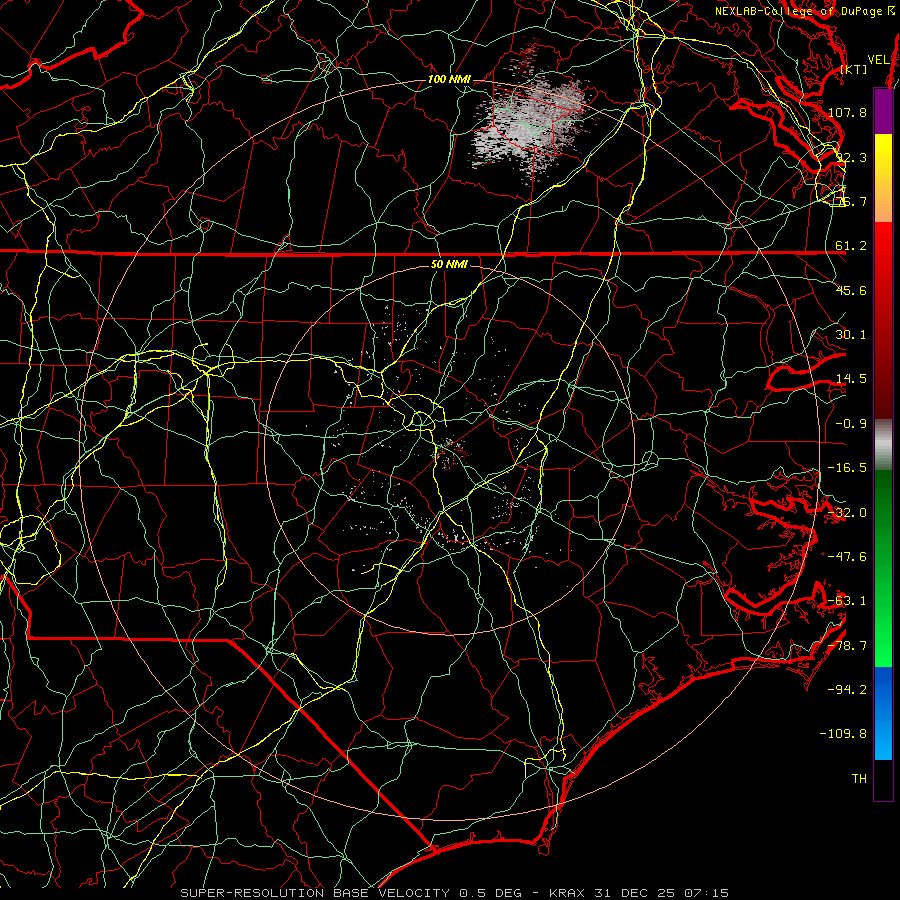Image resolution: width=900 pixels, height=900 pixels.
Task: Select the -94.2 legend value
Action: 847,690
